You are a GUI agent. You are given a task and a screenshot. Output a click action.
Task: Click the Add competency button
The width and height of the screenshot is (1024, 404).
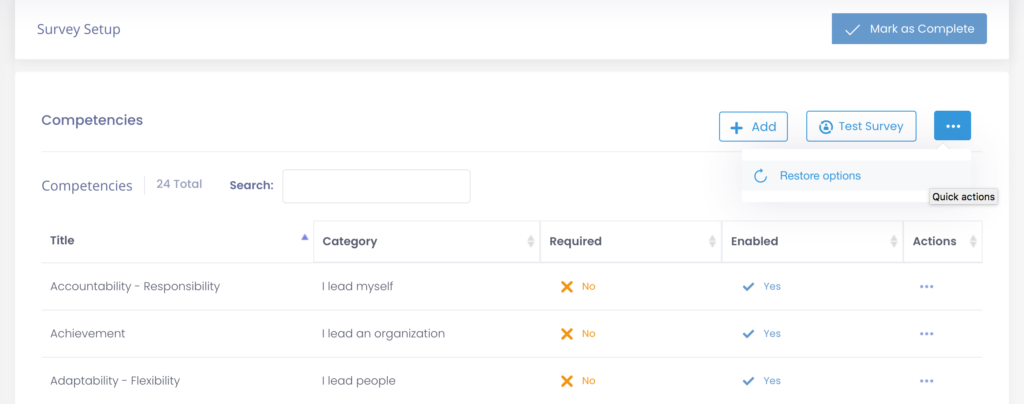click(753, 127)
